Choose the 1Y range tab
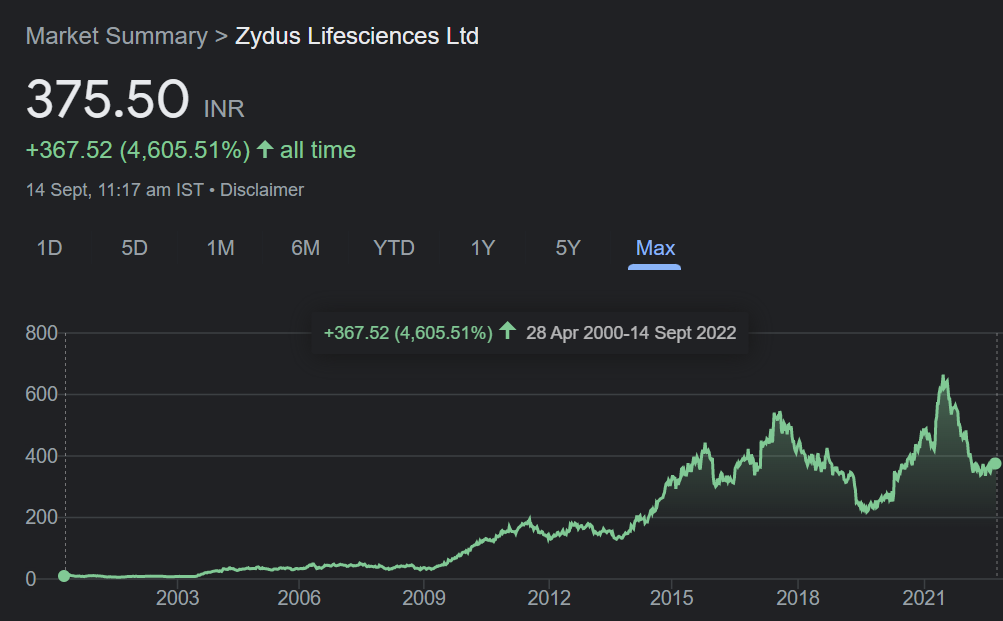The height and width of the screenshot is (621, 1003). pos(483,248)
